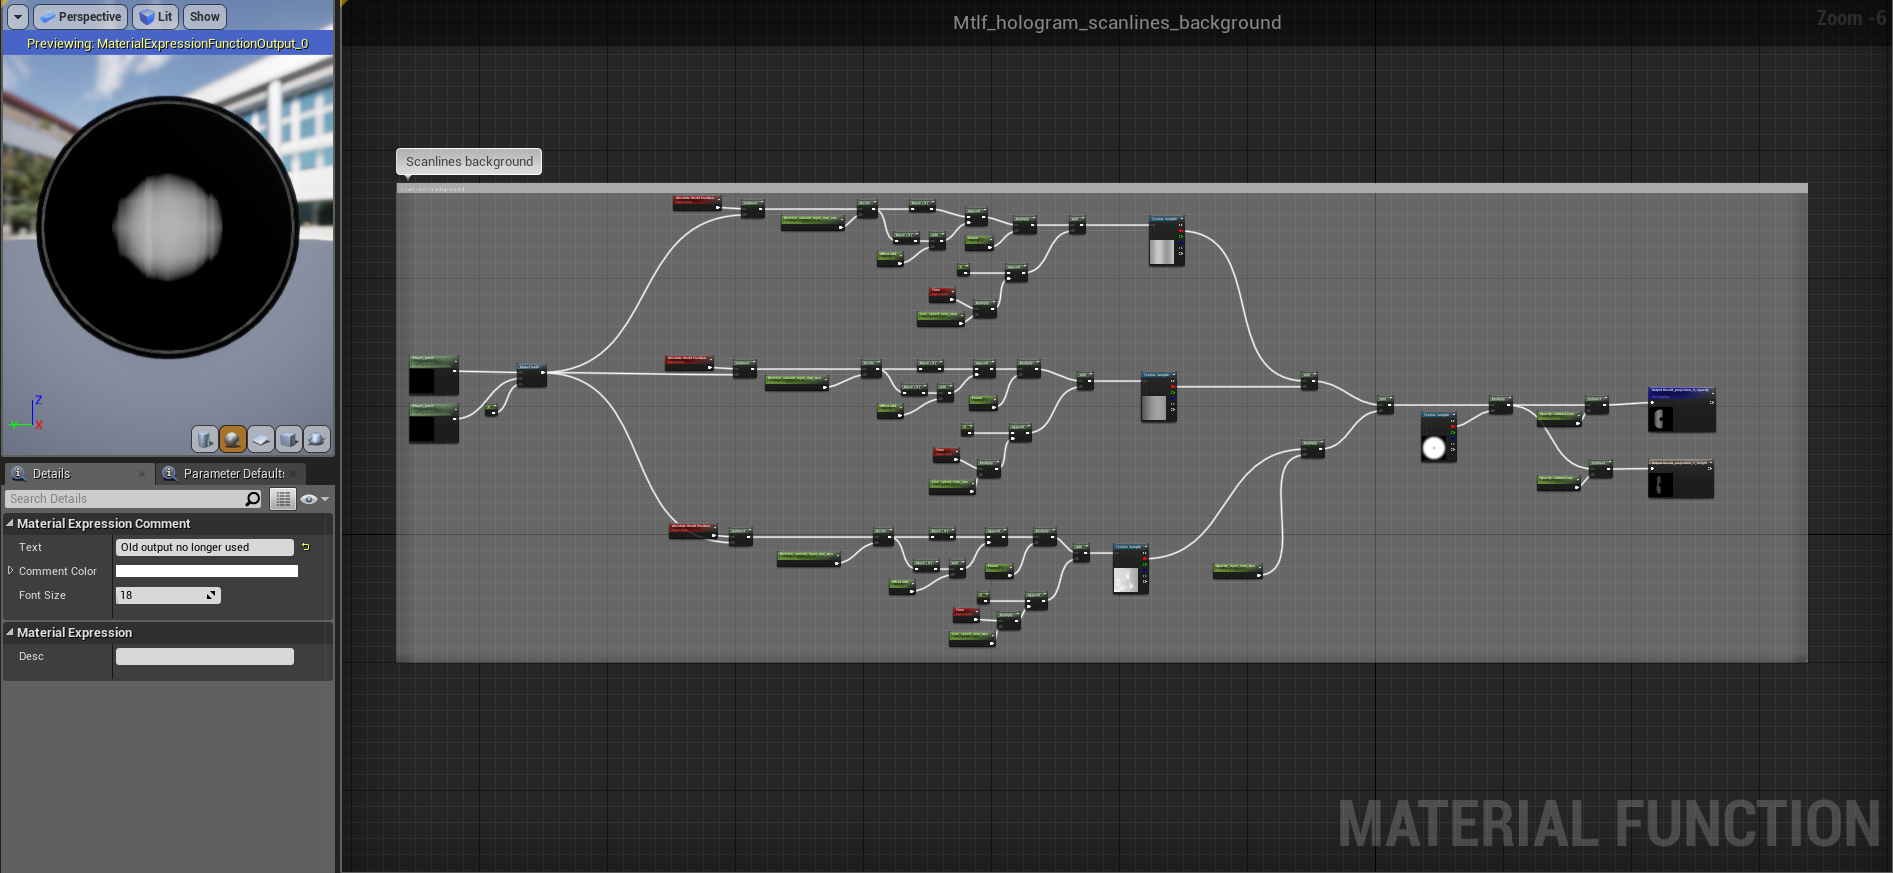Expand the Comment Color property

10,571
